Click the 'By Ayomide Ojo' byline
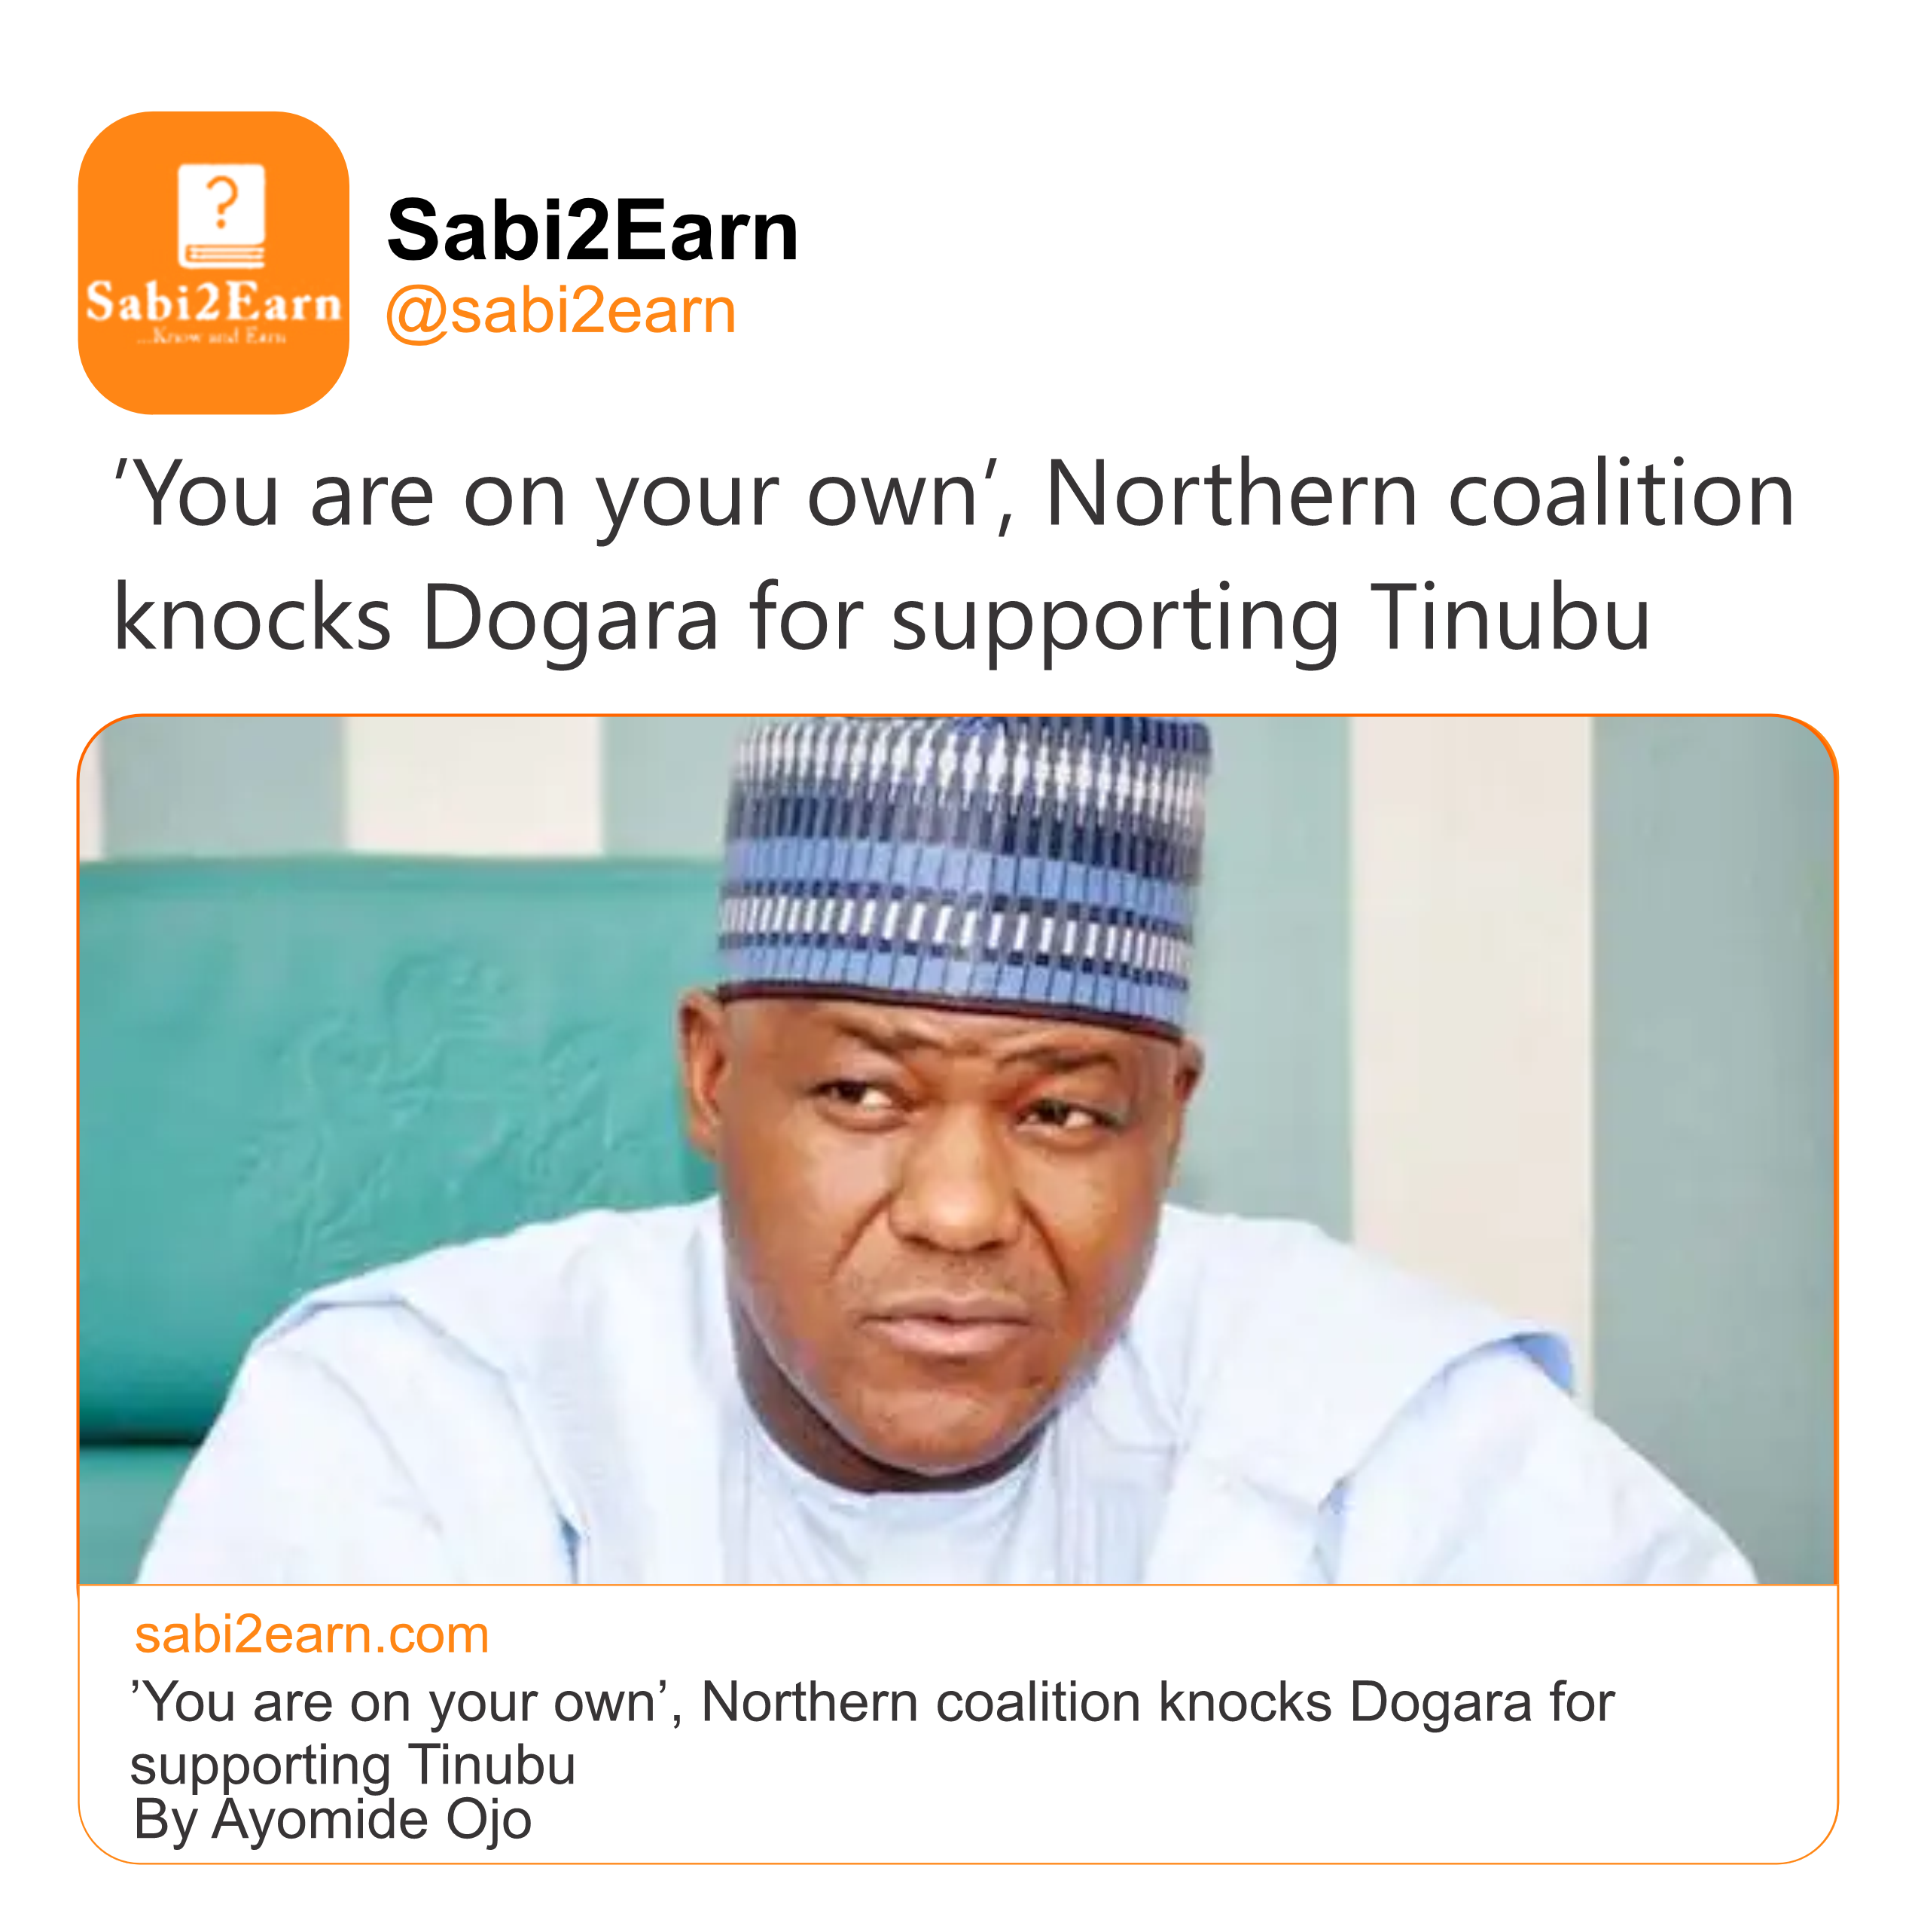 (332, 1820)
